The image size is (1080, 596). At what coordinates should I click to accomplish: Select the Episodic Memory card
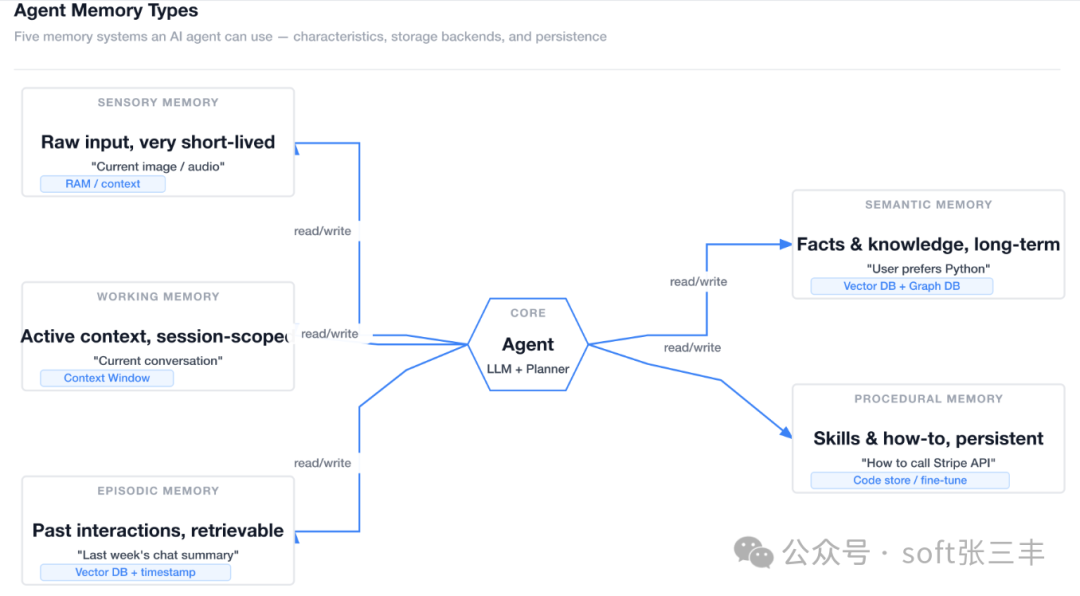(x=158, y=530)
